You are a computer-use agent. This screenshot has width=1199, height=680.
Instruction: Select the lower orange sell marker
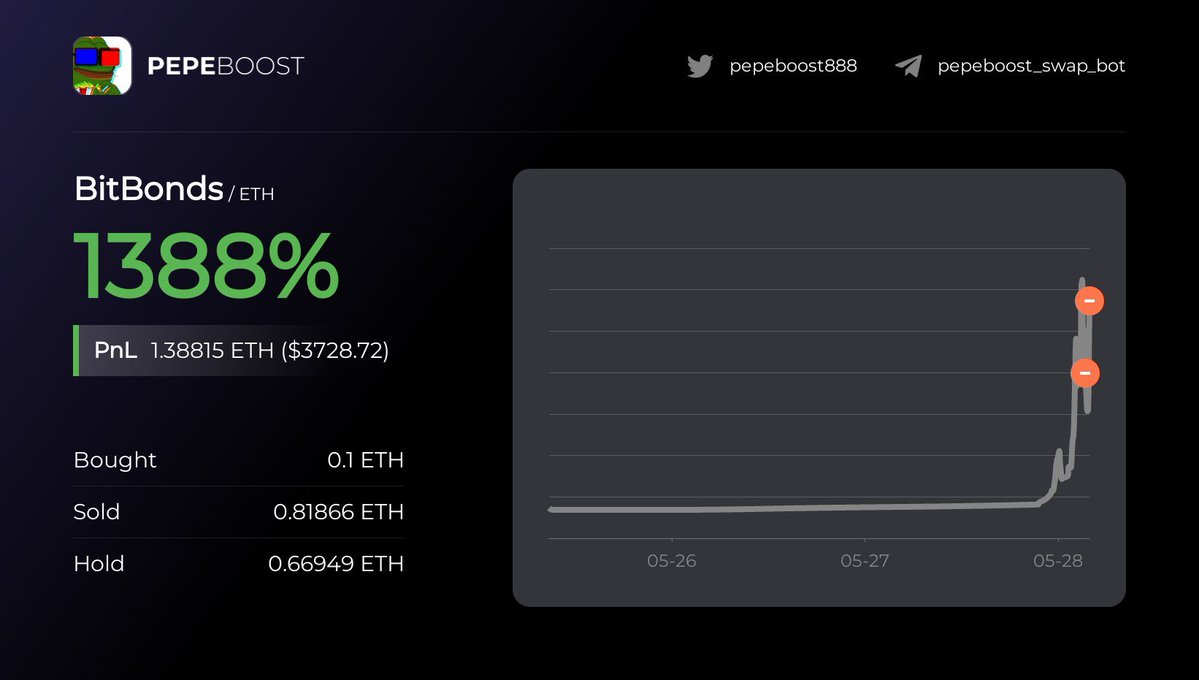pos(1084,373)
